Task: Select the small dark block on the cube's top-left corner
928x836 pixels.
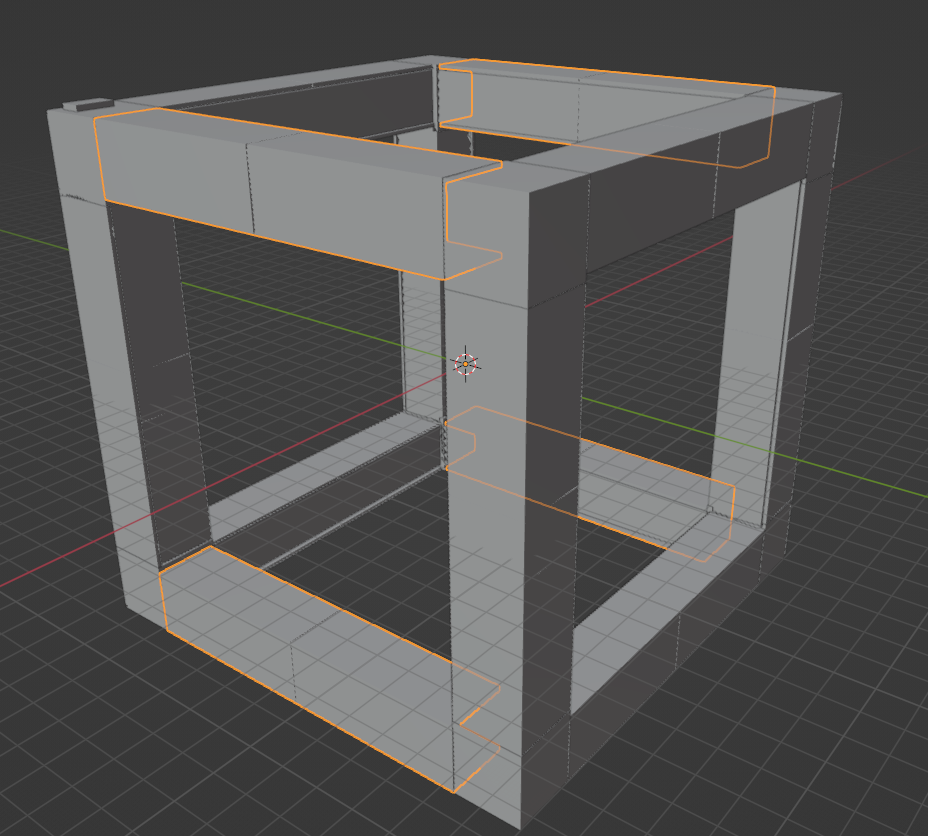Action: coord(88,105)
